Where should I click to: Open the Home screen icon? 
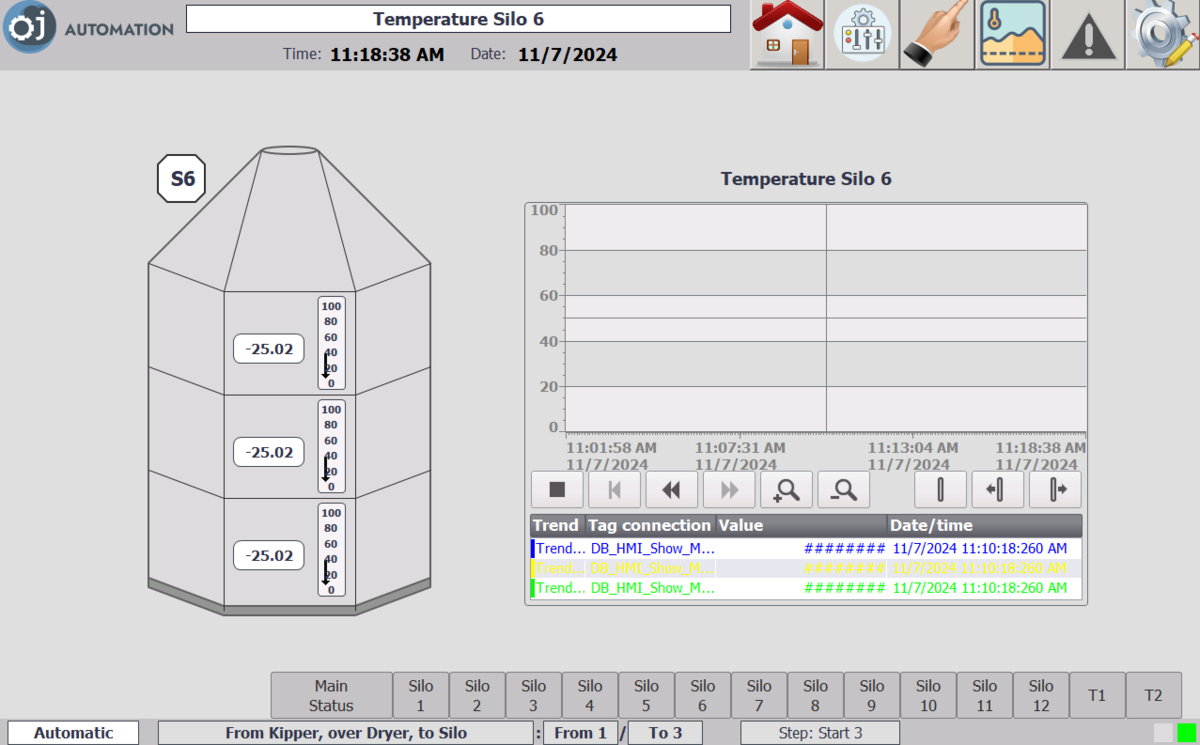787,35
